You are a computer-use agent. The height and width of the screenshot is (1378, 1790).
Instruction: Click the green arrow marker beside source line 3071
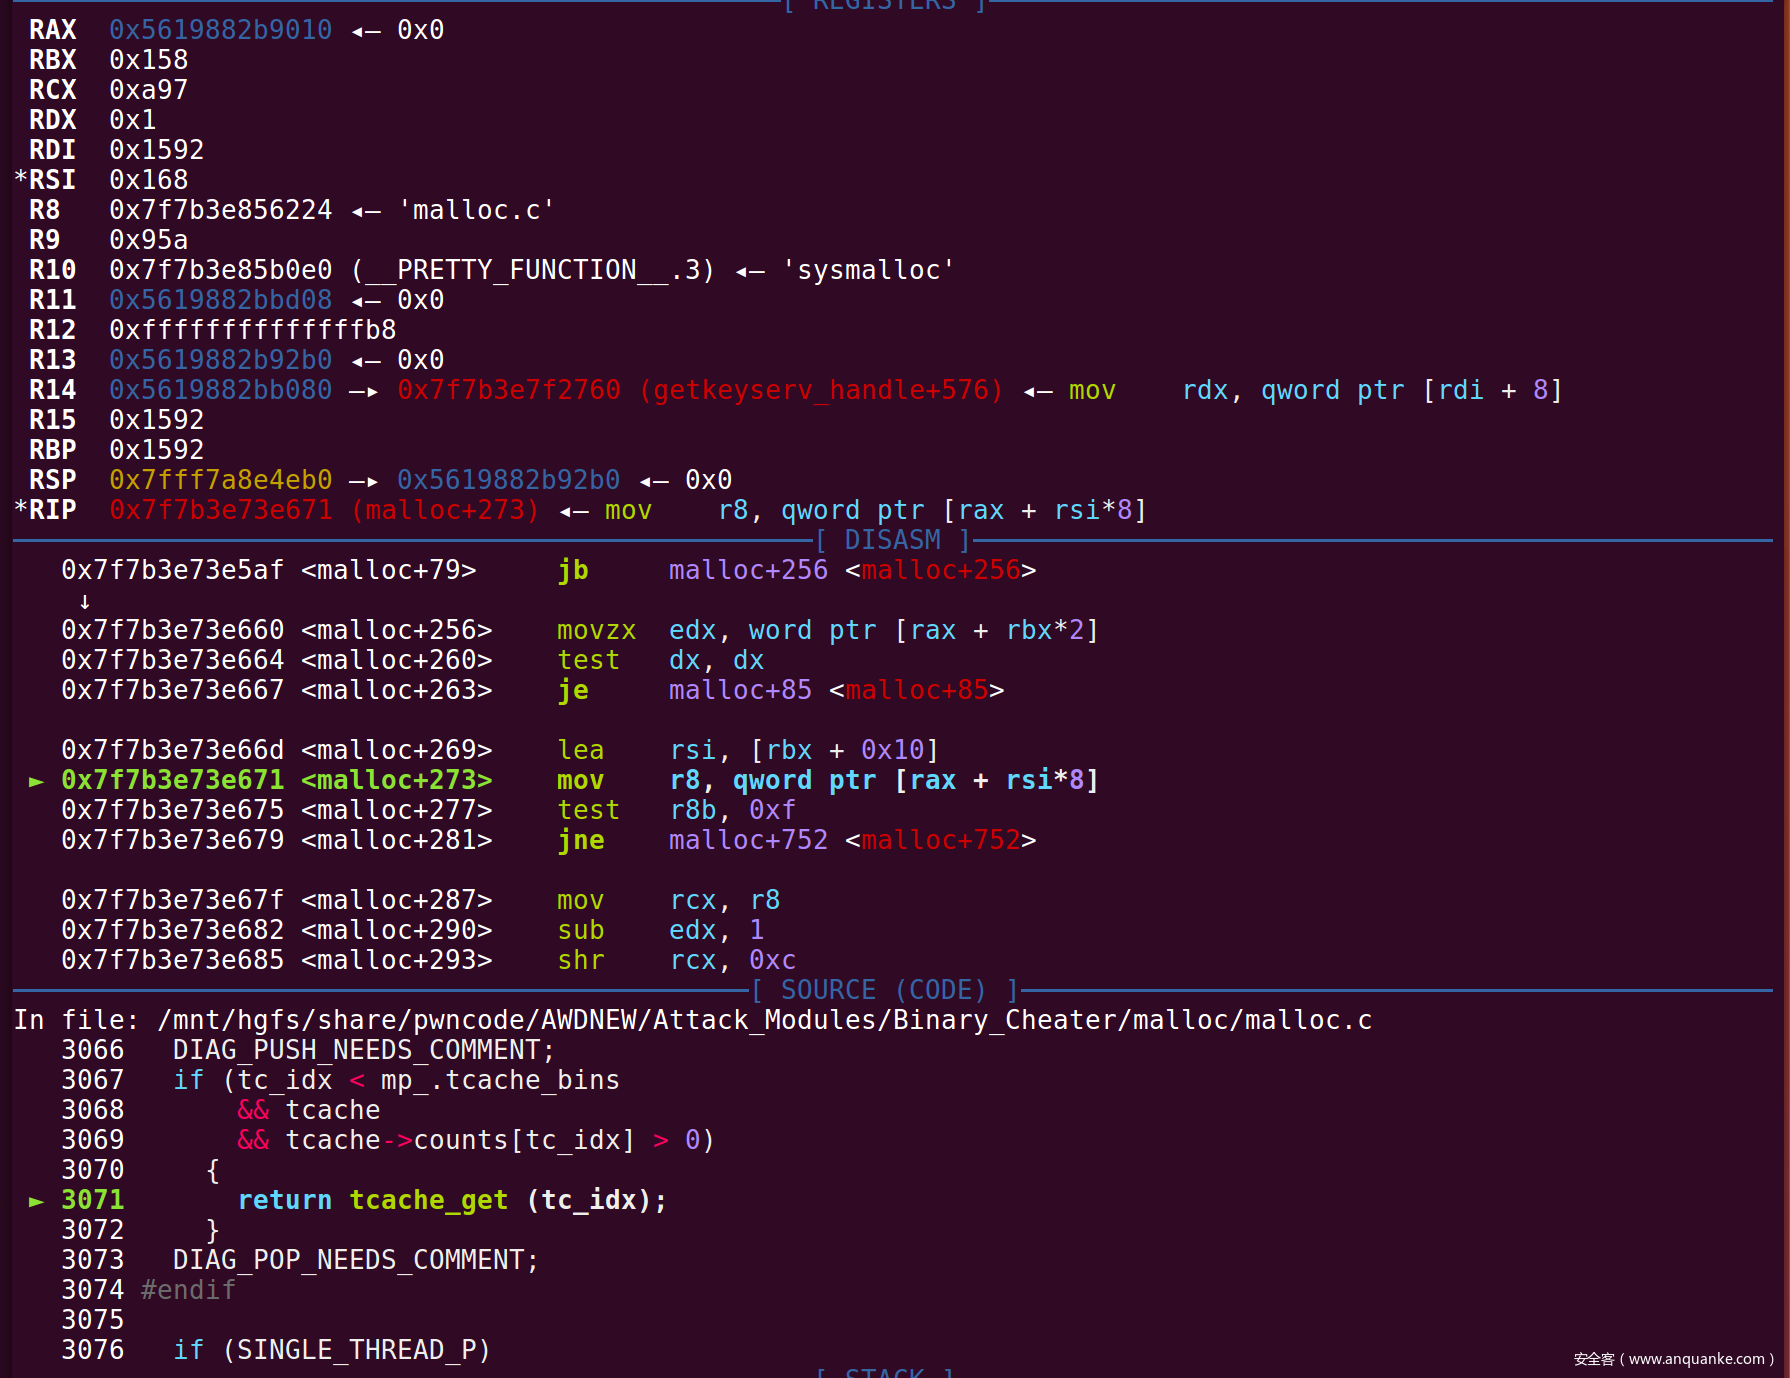[36, 1201]
